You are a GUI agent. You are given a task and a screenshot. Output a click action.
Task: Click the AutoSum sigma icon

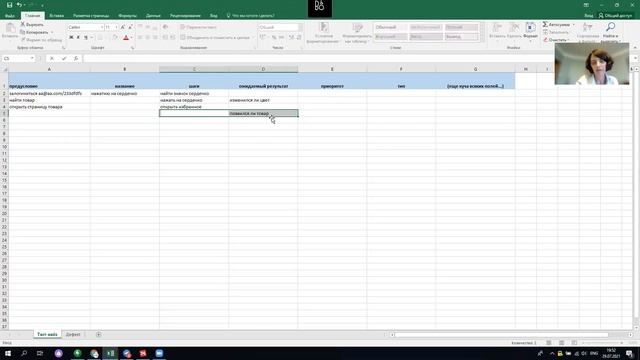[545, 24]
